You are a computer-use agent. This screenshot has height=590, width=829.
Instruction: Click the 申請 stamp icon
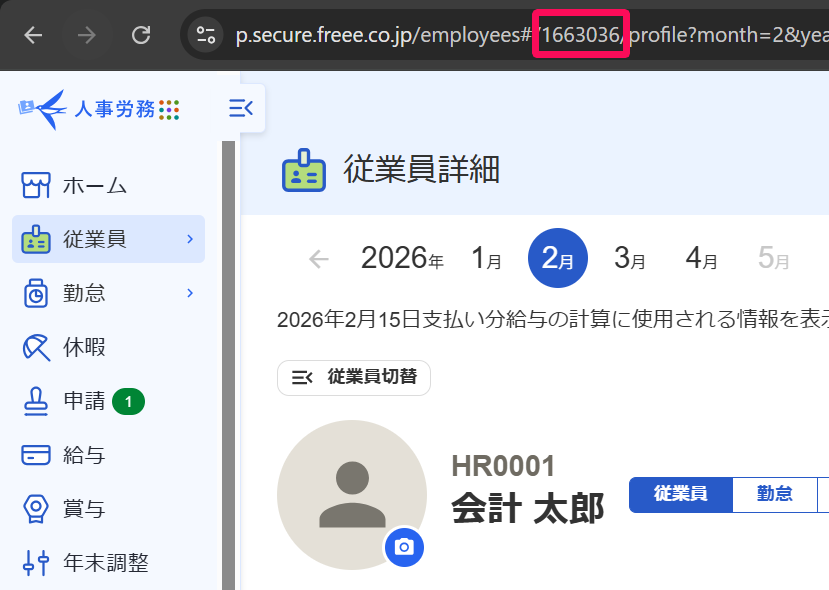click(x=36, y=401)
